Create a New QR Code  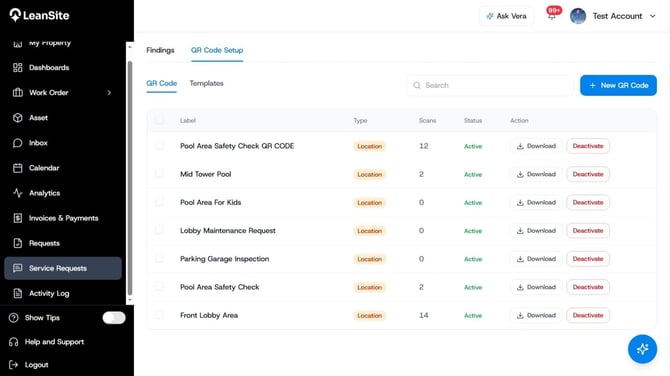618,85
